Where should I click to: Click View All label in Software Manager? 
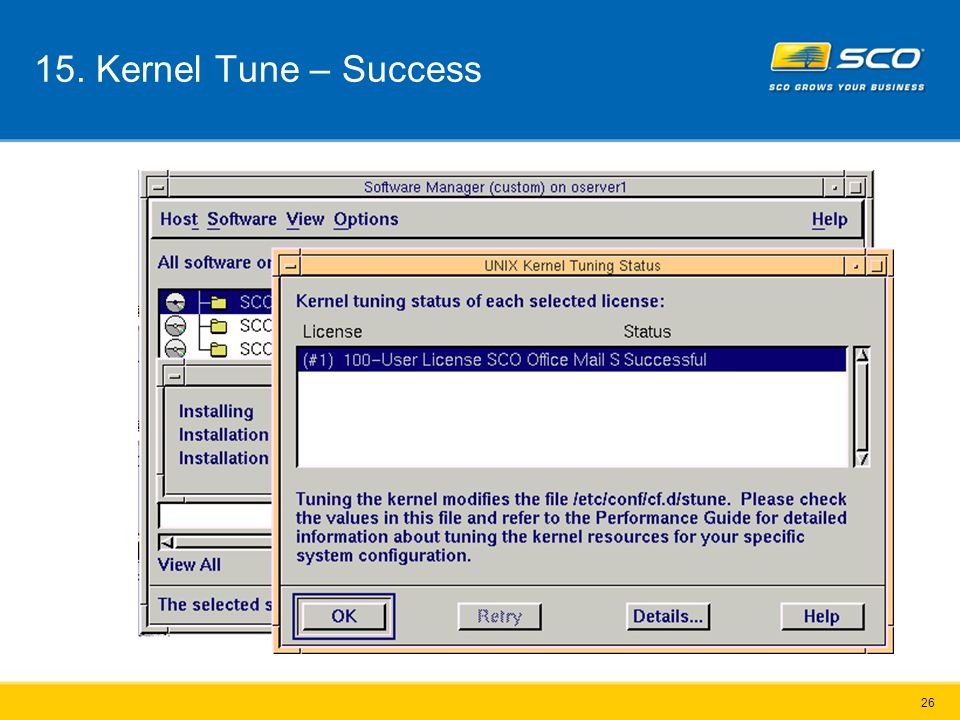click(x=189, y=564)
